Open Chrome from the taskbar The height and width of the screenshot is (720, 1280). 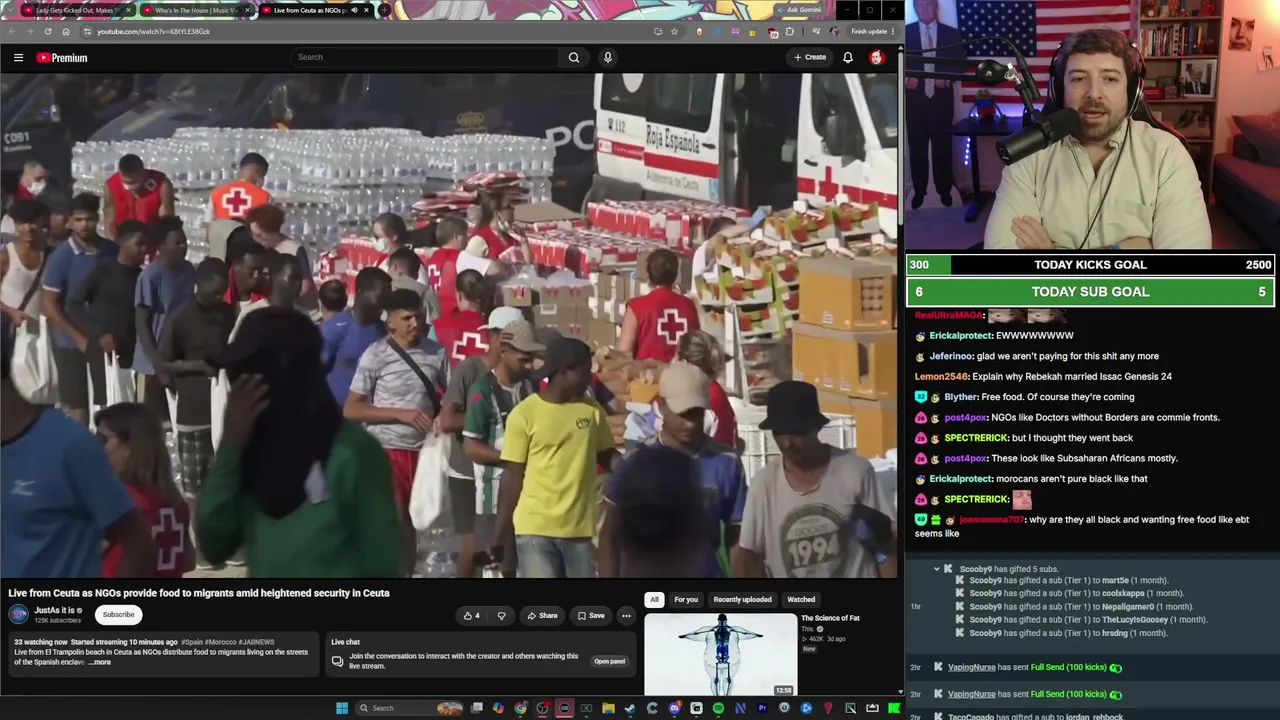520,708
